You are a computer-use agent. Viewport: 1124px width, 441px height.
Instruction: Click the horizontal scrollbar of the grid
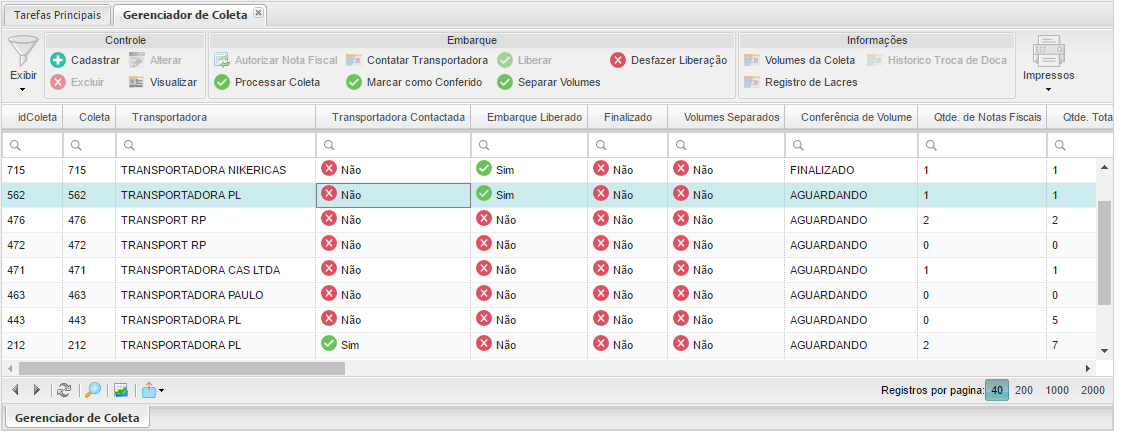pyautogui.click(x=181, y=368)
